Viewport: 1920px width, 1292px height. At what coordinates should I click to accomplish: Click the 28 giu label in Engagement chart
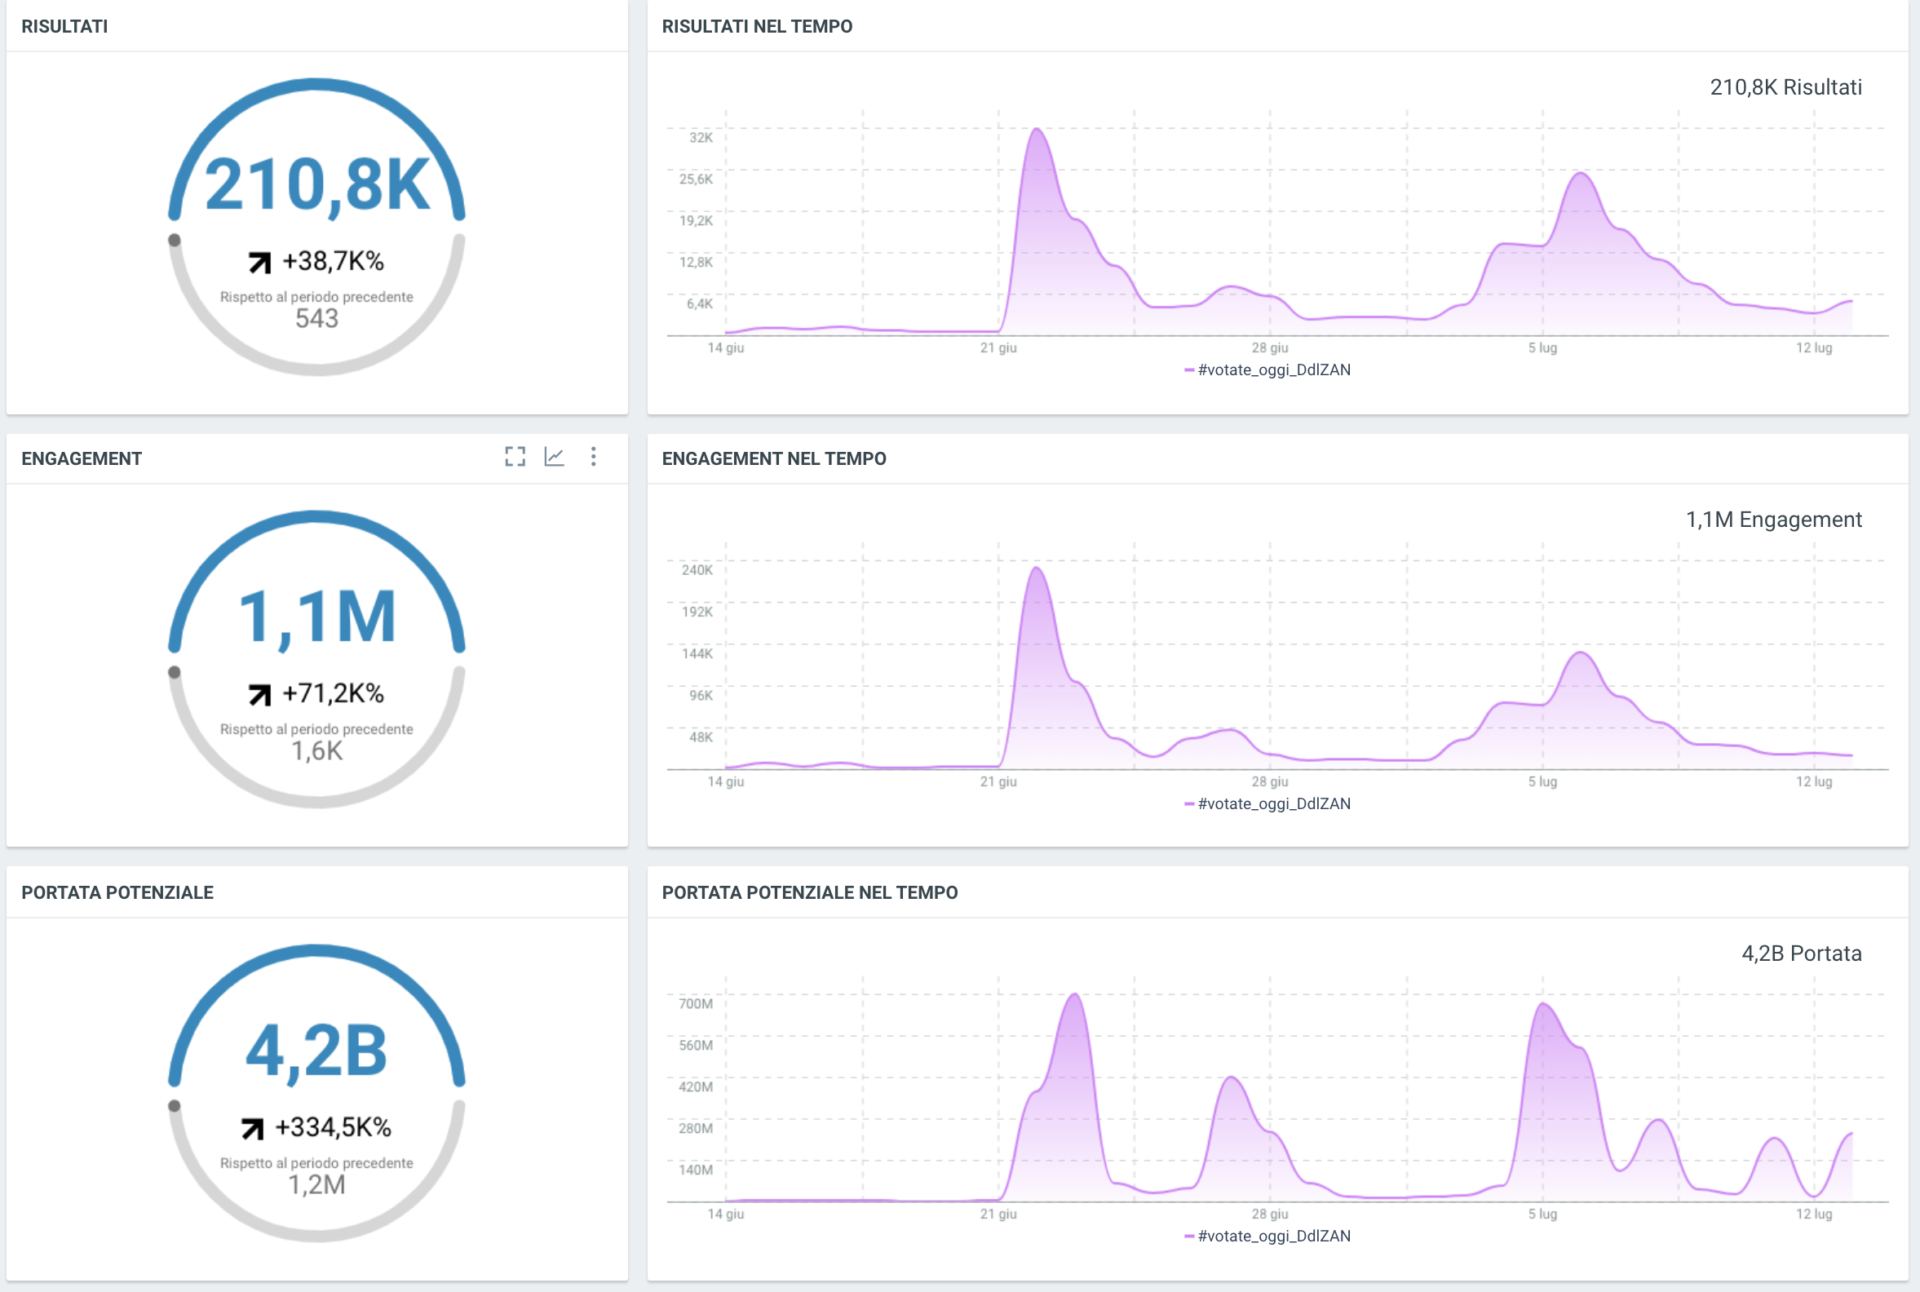coord(1270,782)
